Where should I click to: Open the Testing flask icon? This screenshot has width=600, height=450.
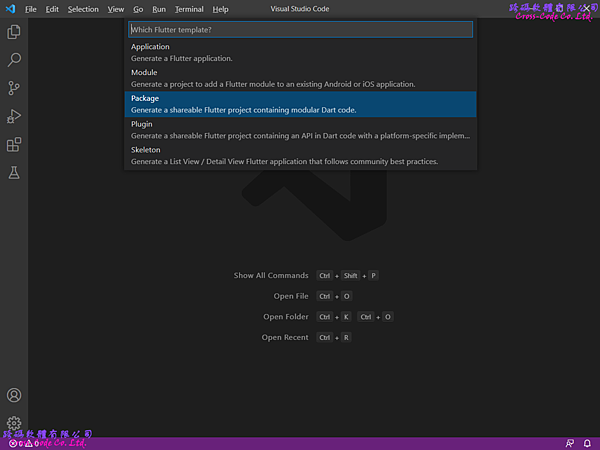tap(14, 173)
